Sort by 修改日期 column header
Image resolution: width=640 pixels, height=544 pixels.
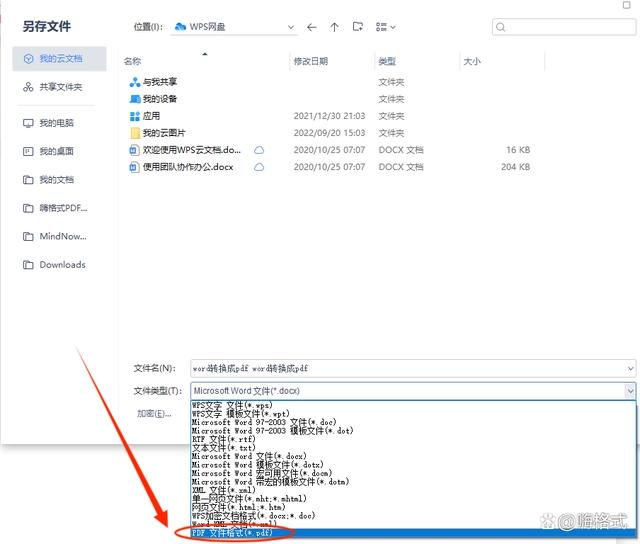(311, 61)
